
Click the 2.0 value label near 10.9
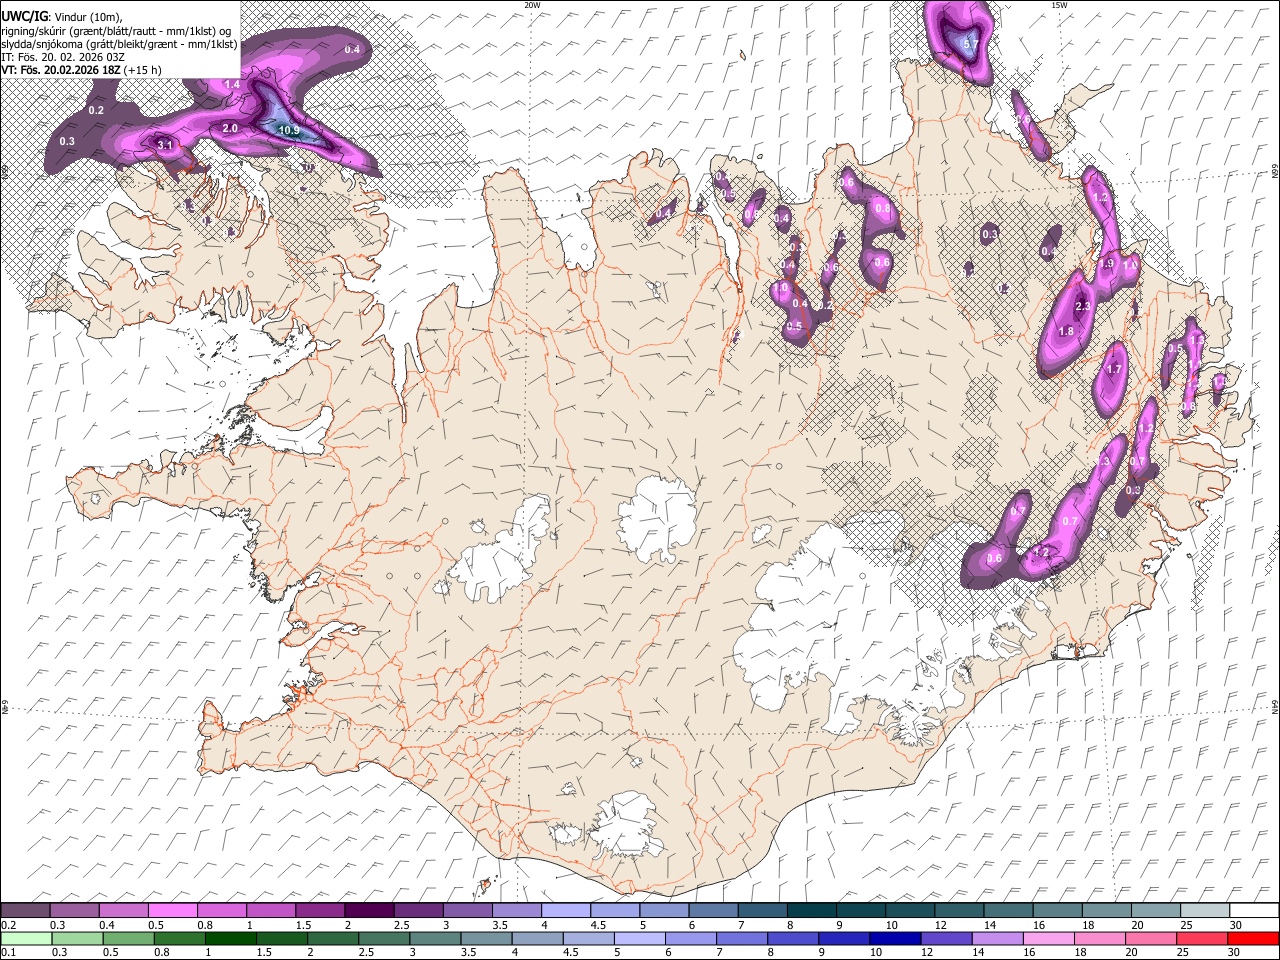coord(230,128)
